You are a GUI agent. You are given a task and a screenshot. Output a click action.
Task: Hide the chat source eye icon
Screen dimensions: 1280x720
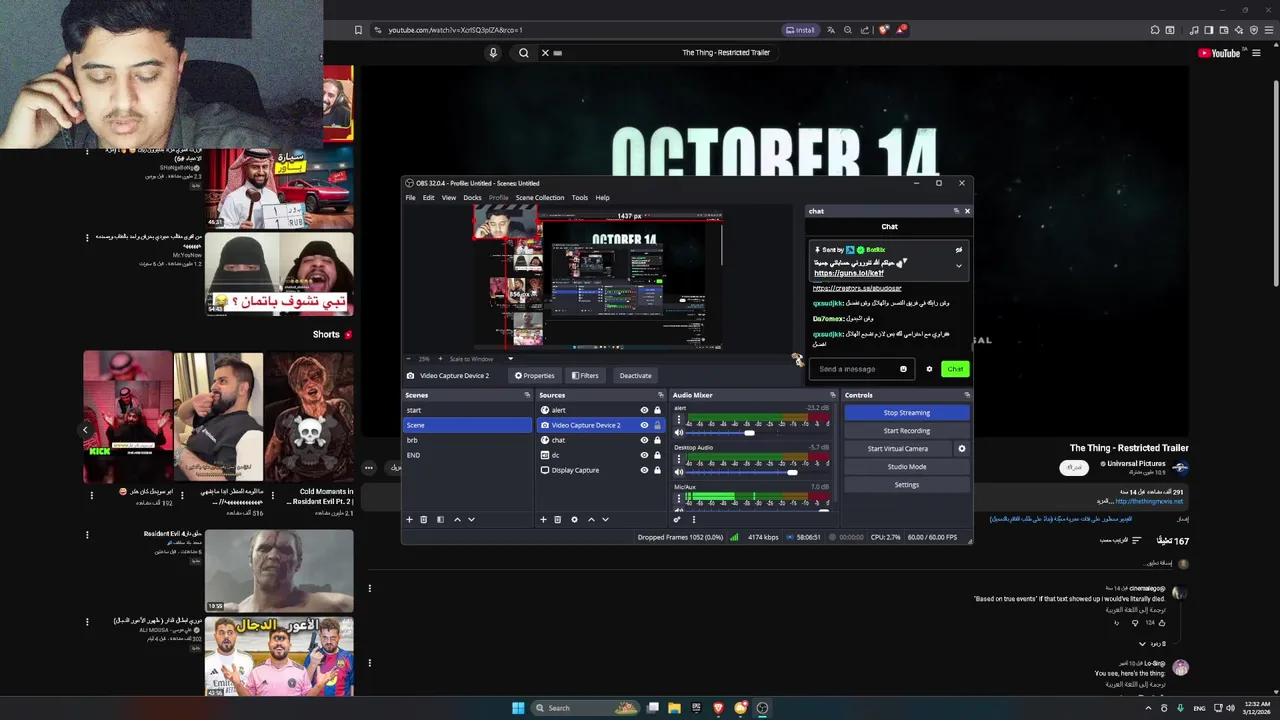(644, 440)
